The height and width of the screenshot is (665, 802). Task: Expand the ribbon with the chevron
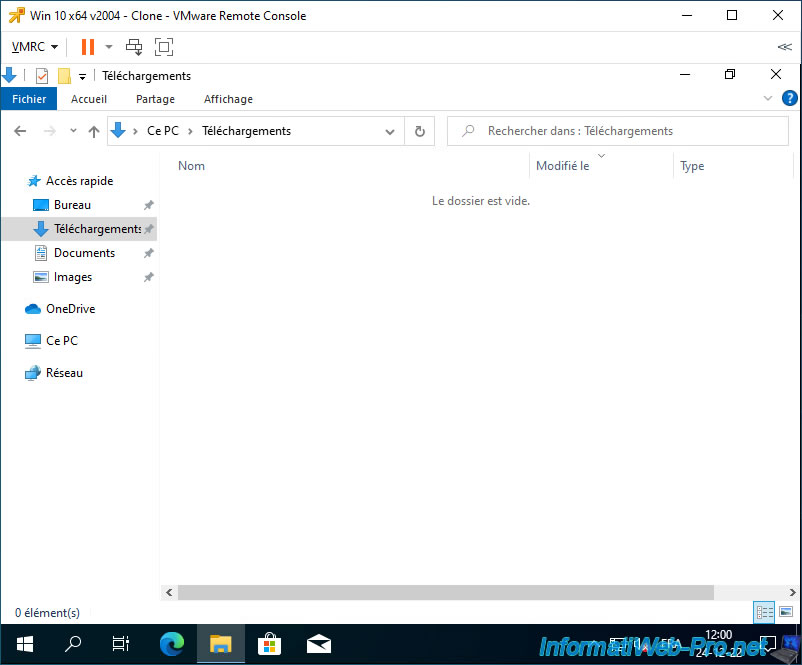[x=768, y=99]
